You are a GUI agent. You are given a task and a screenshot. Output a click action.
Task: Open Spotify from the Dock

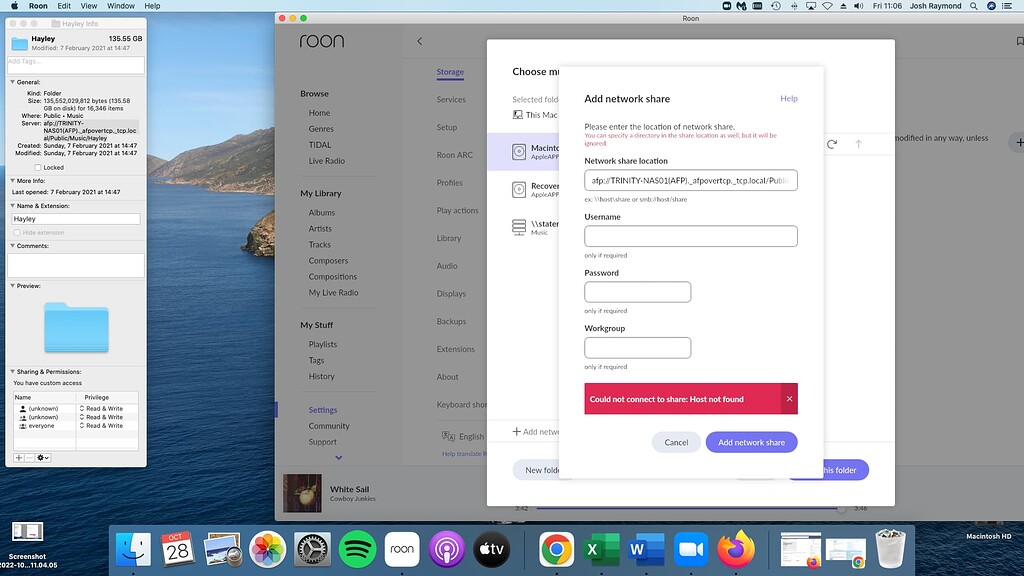click(x=357, y=549)
